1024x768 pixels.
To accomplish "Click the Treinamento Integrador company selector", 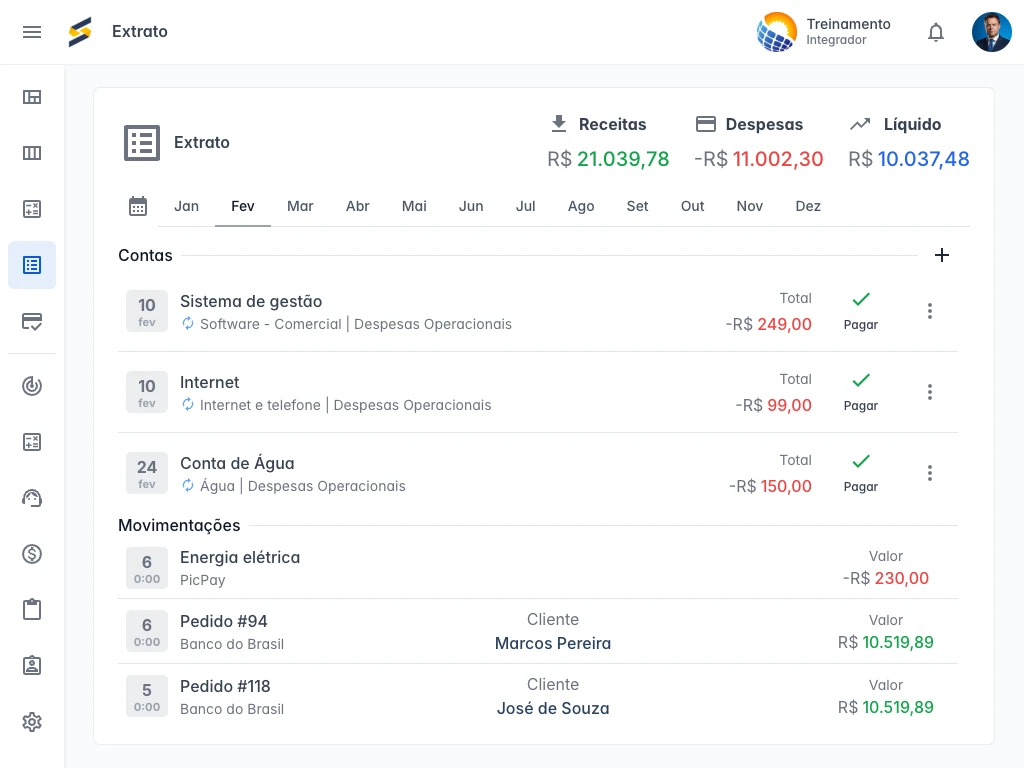I will pos(825,32).
